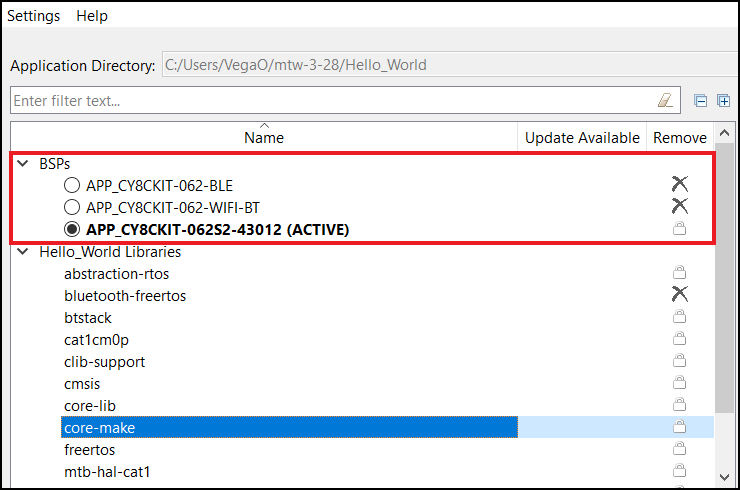Sort by the Name column header

[x=264, y=136]
